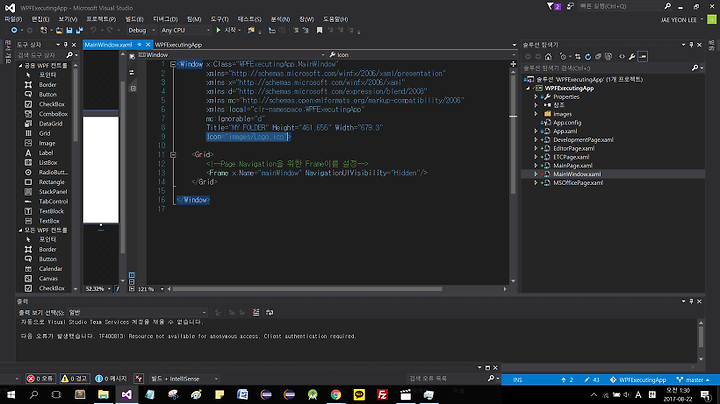
Task: Select App.config in Solution Explorer
Action: pos(567,123)
